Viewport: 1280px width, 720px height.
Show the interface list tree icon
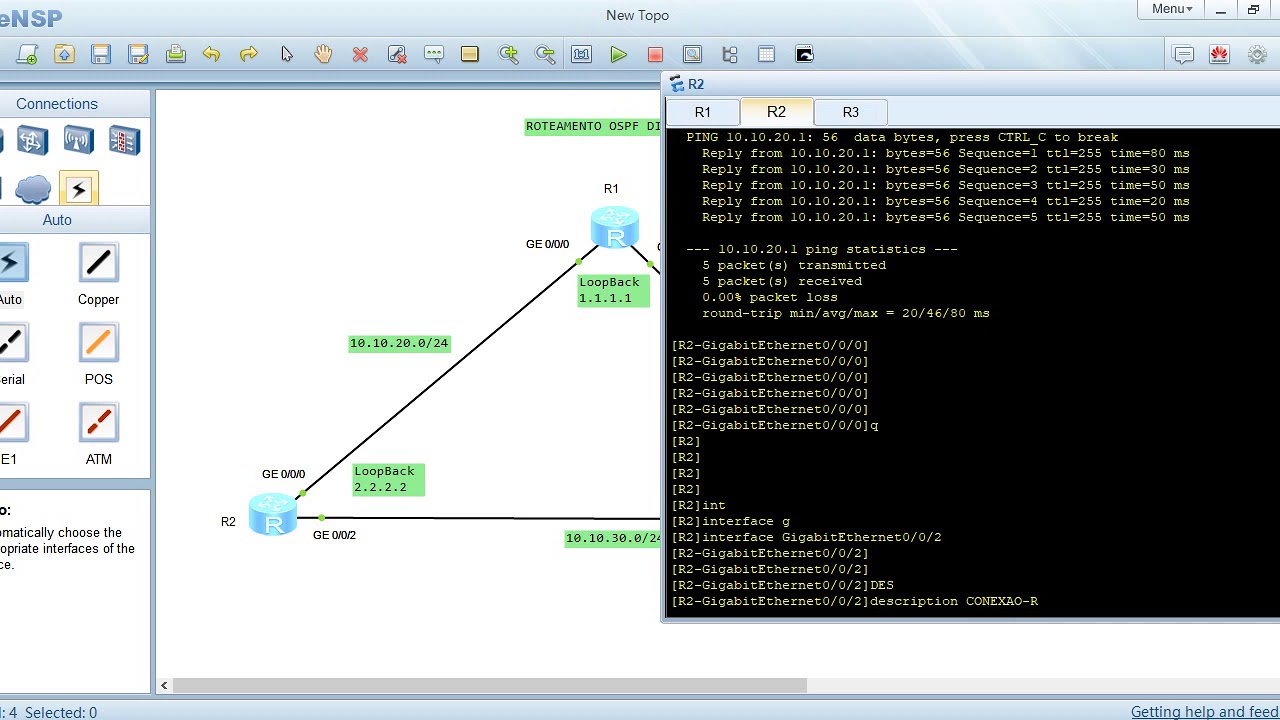point(730,55)
